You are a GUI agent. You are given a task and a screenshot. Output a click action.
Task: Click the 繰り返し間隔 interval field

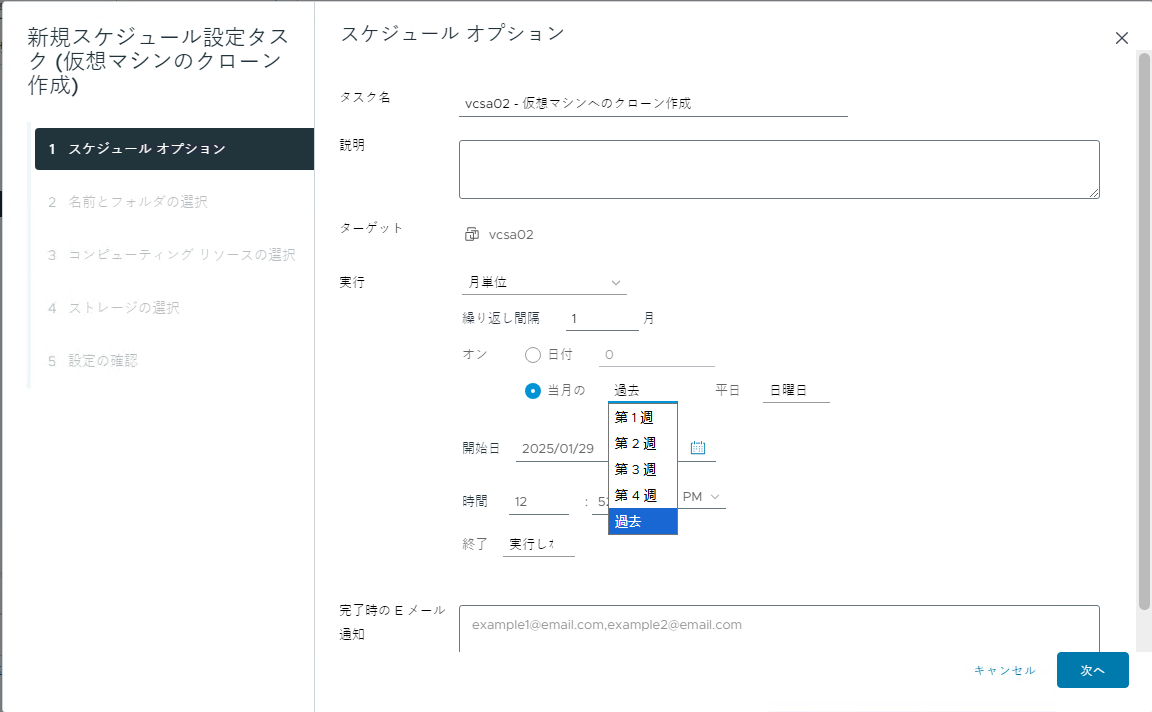(601, 319)
